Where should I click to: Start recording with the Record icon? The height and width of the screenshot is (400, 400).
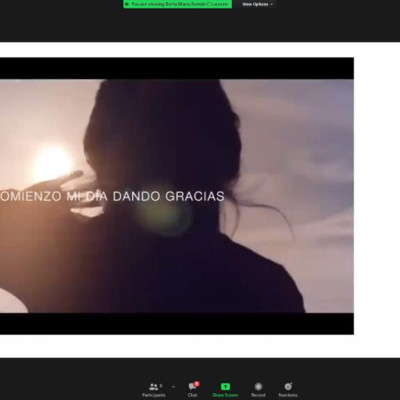tap(258, 387)
